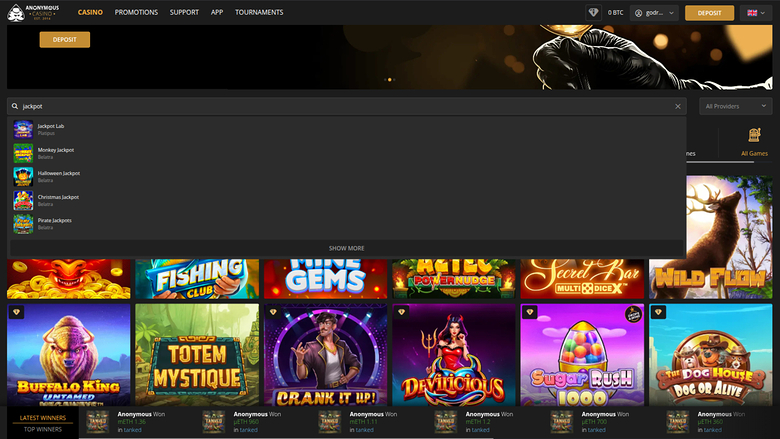Expand the All Providers dropdown
The height and width of the screenshot is (439, 780).
coord(735,106)
